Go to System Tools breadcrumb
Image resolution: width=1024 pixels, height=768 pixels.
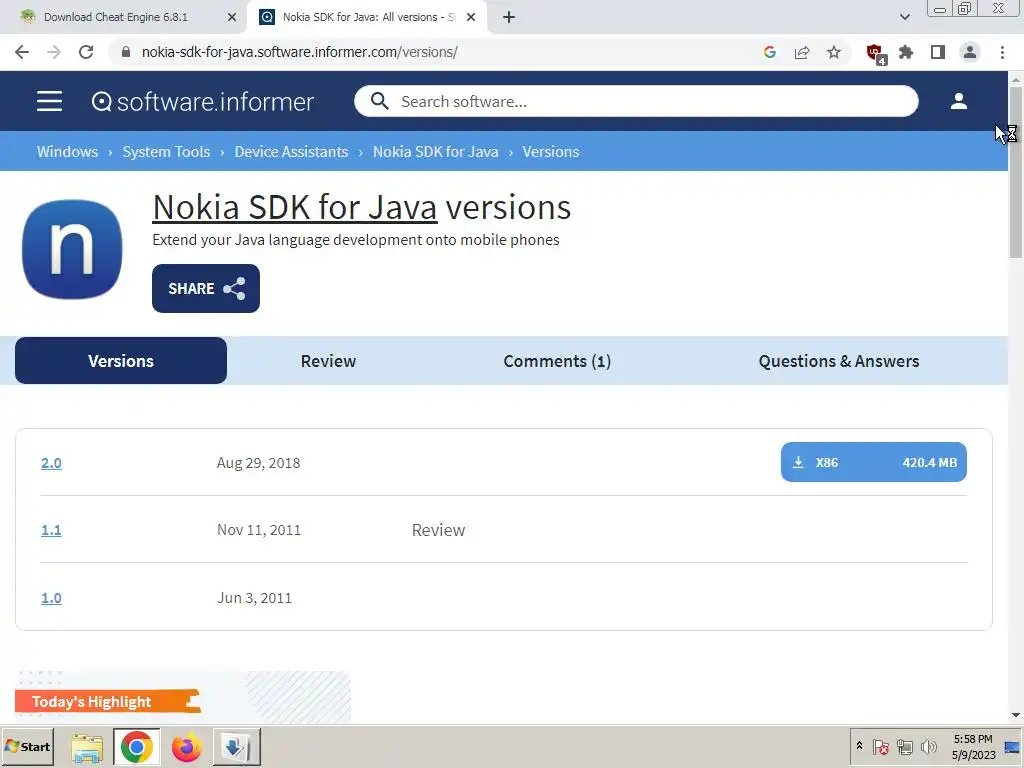click(x=167, y=152)
